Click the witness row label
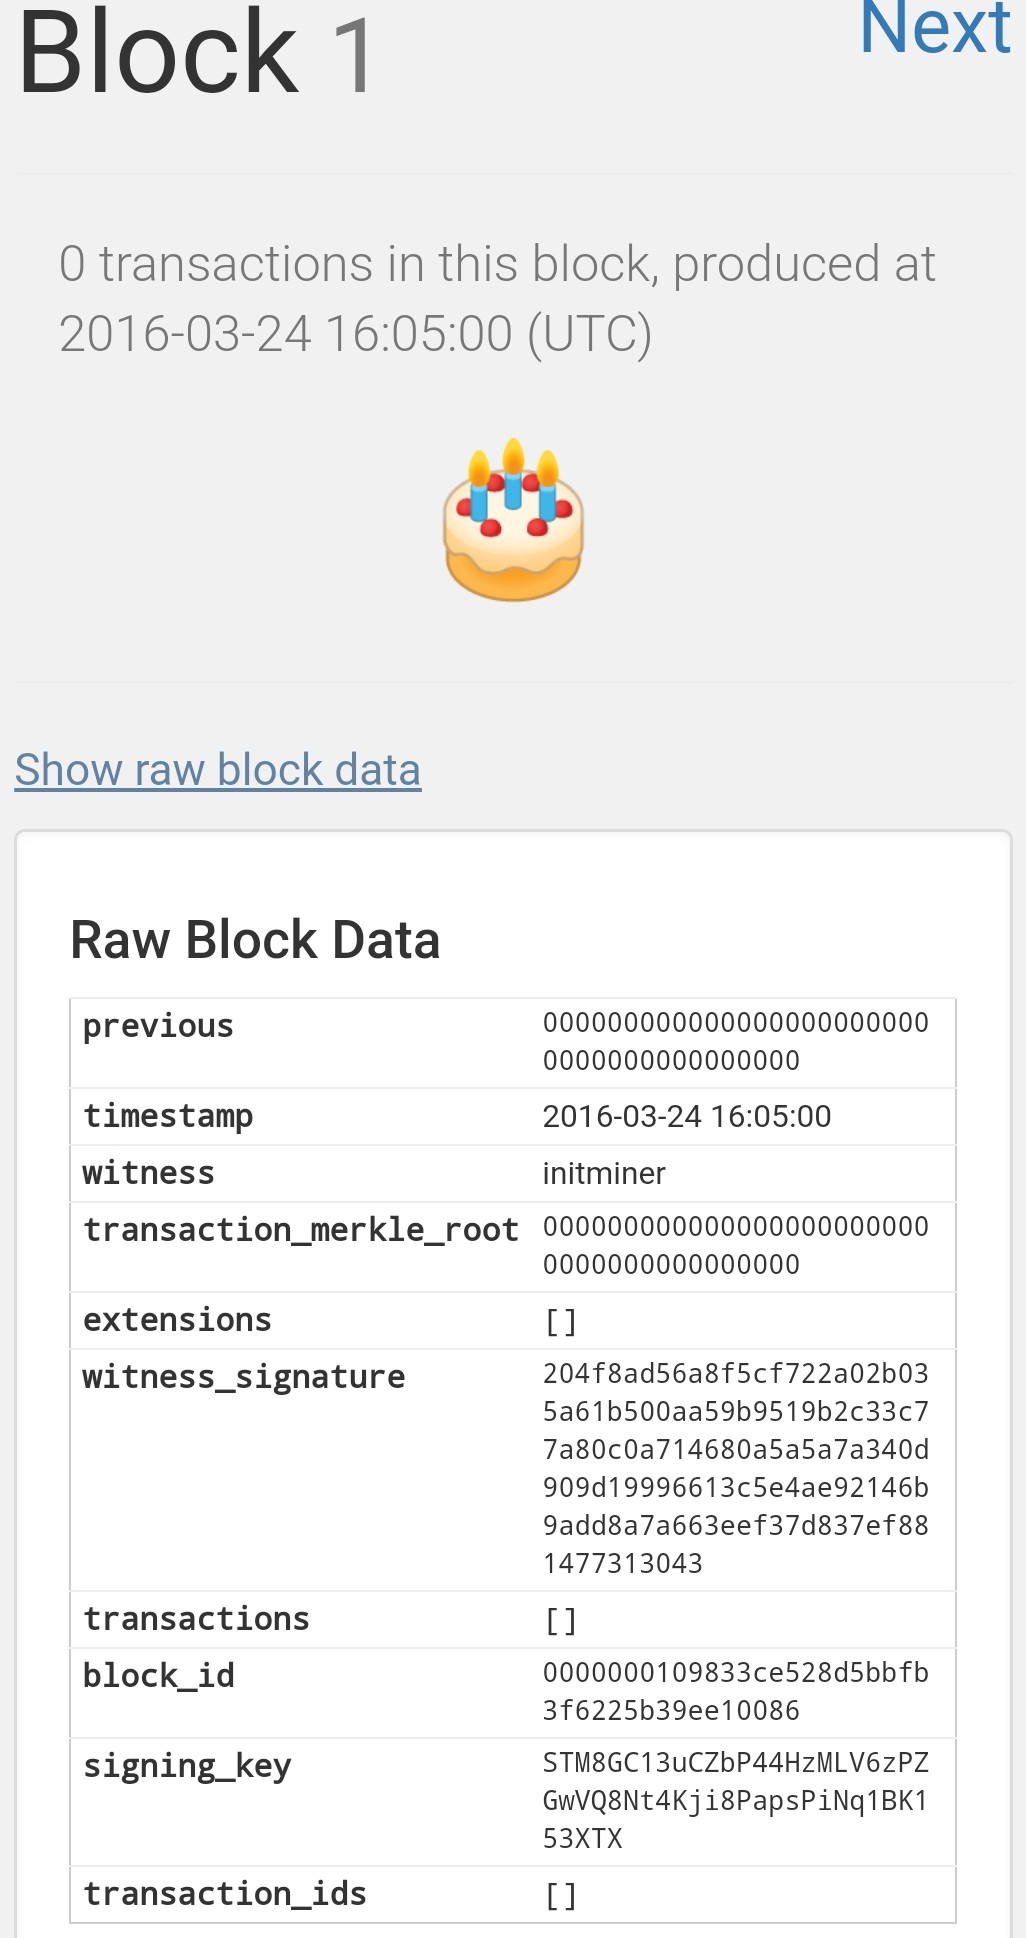 149,1173
